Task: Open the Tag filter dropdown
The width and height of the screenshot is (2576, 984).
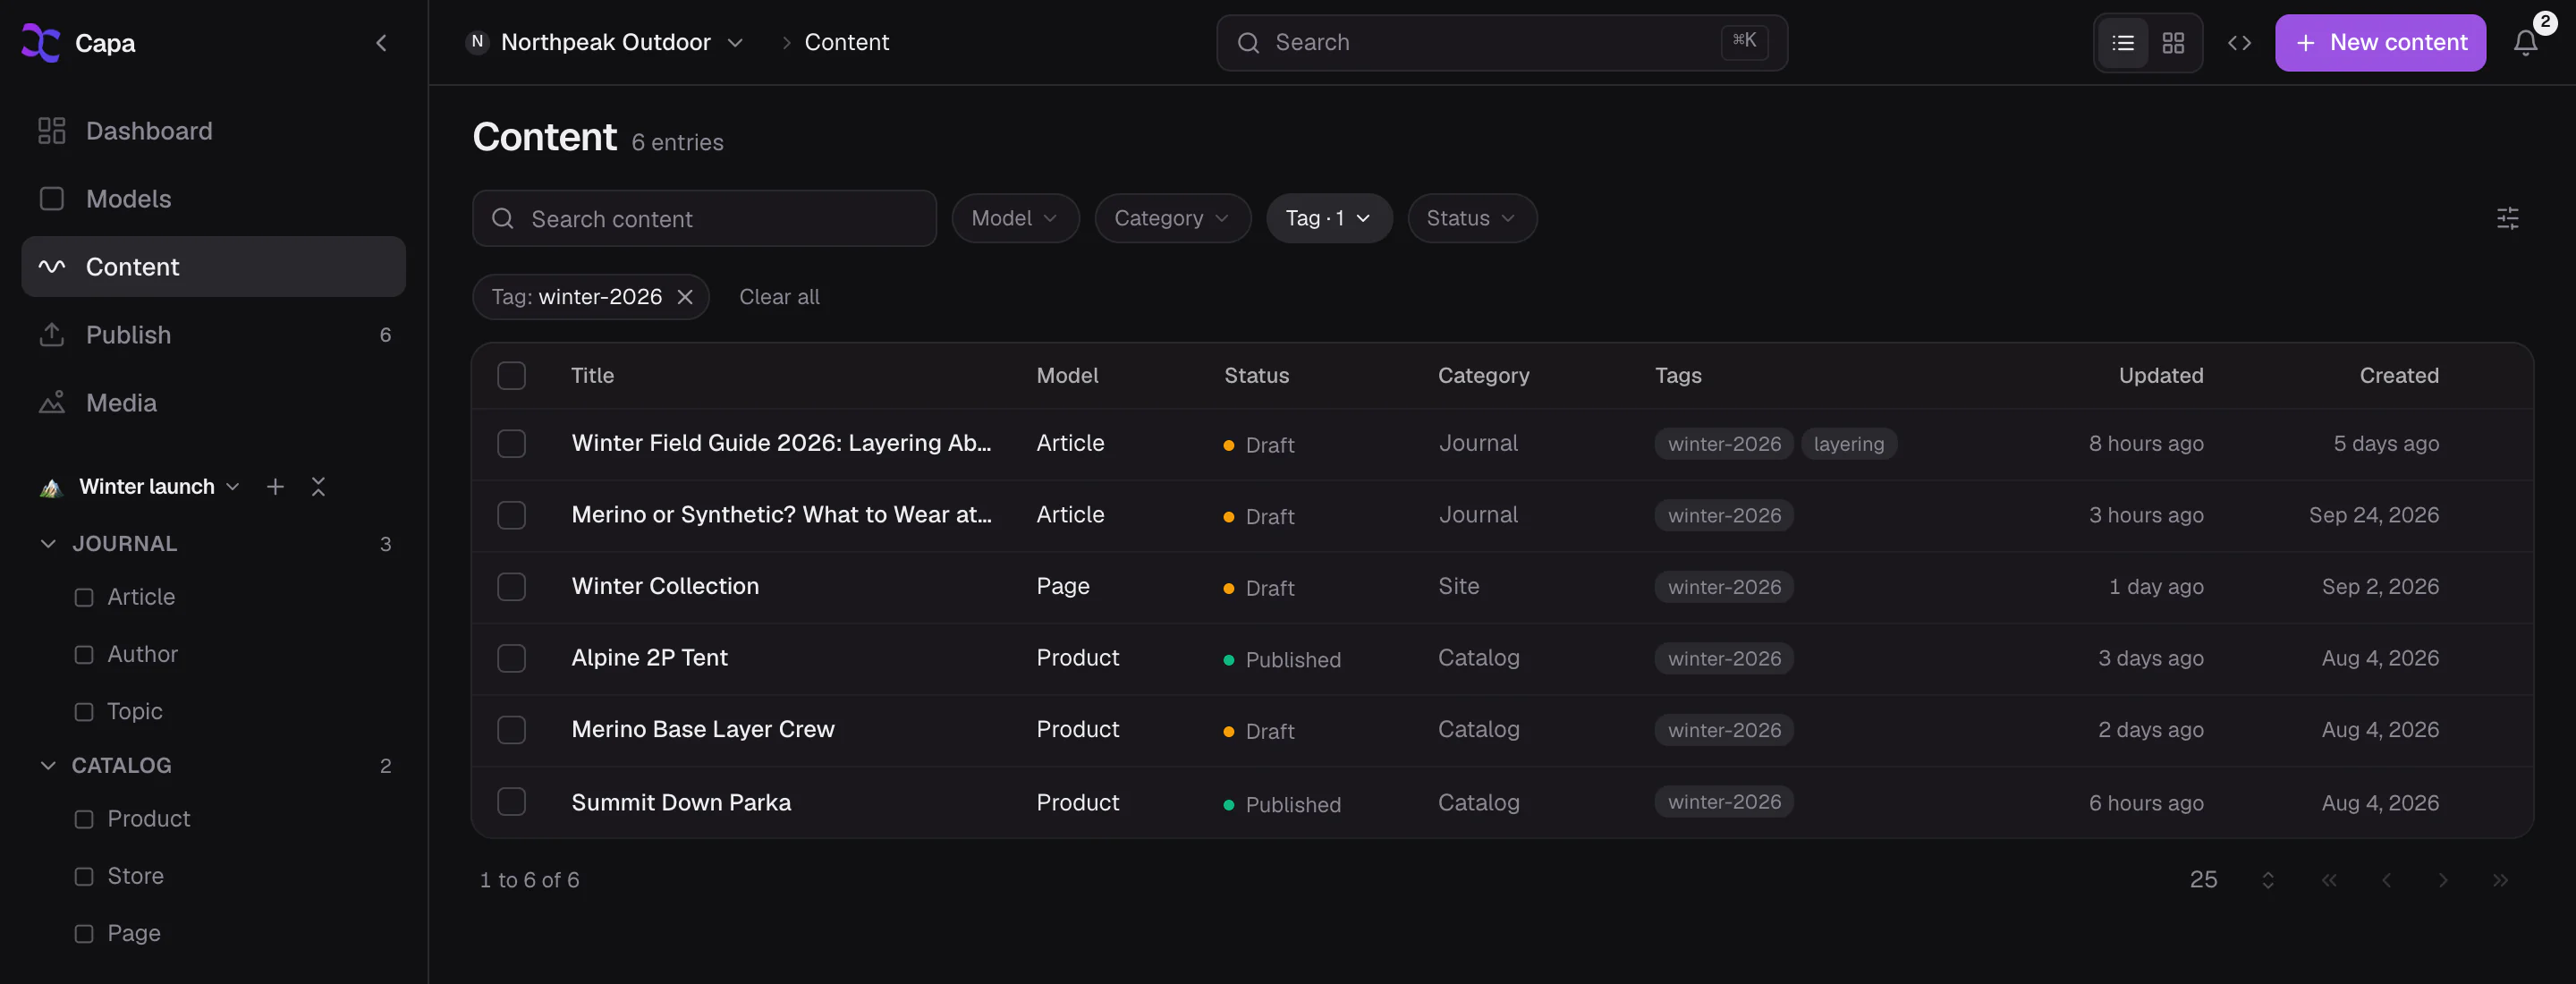Action: [x=1328, y=218]
